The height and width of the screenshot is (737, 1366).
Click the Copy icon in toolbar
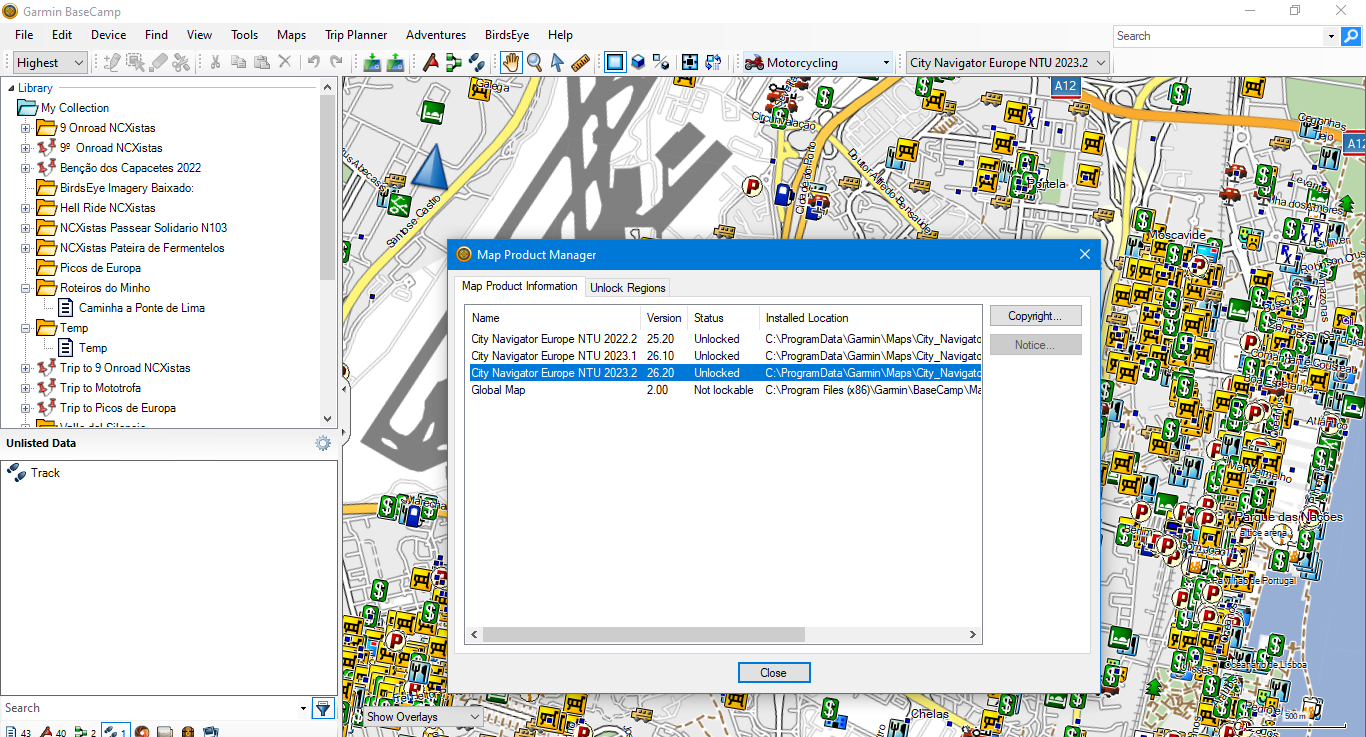(x=238, y=62)
